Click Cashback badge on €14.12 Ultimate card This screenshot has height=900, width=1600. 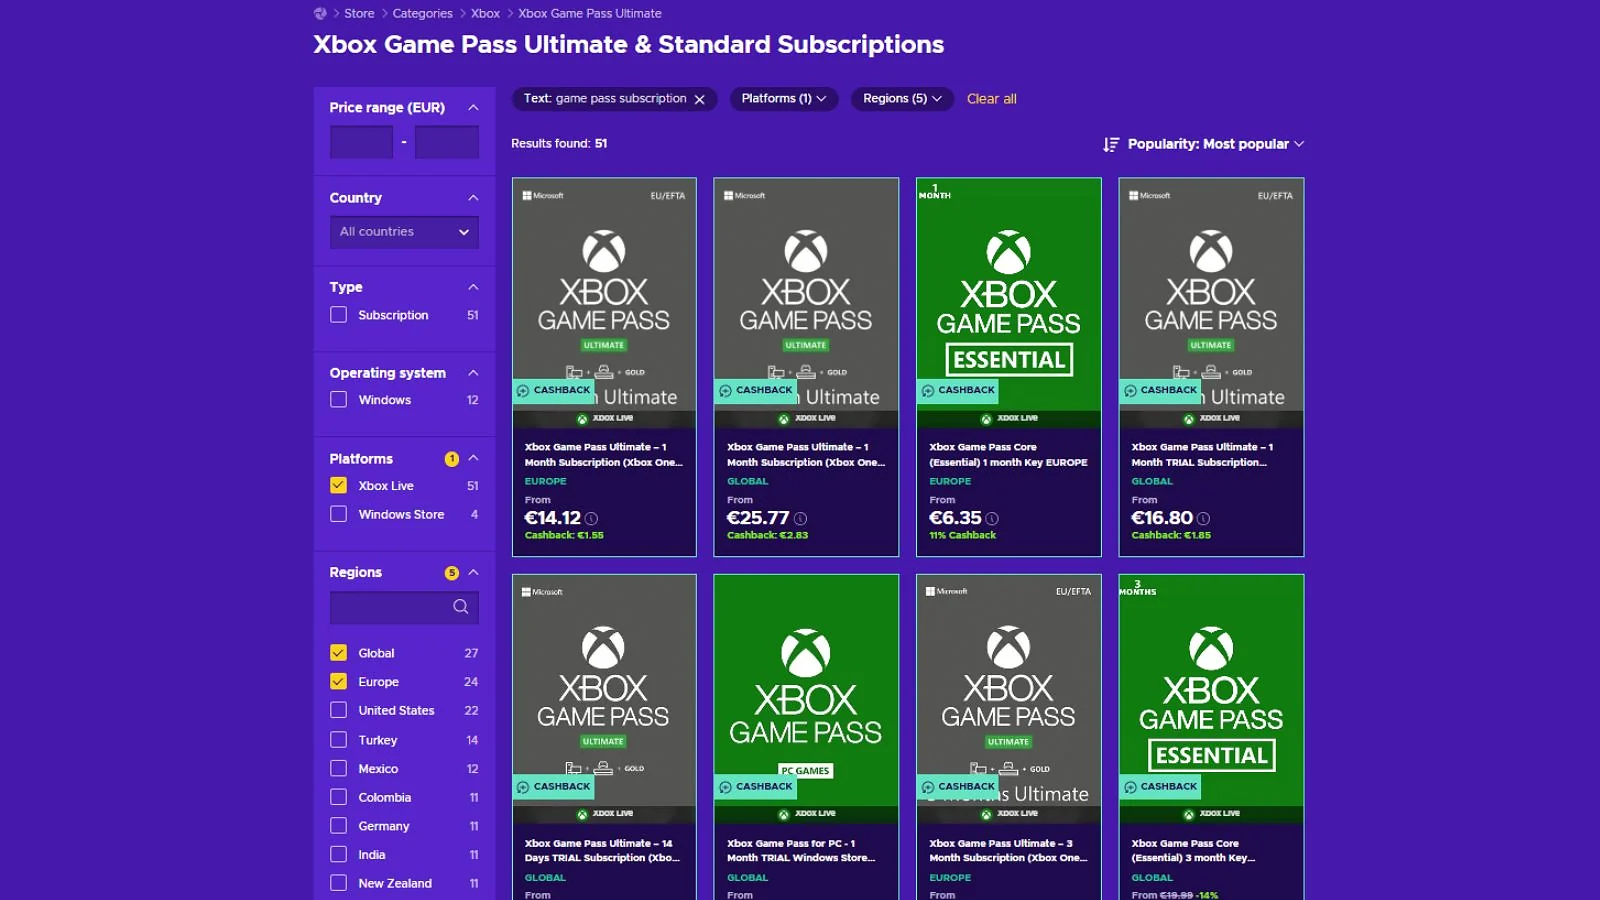tap(554, 390)
